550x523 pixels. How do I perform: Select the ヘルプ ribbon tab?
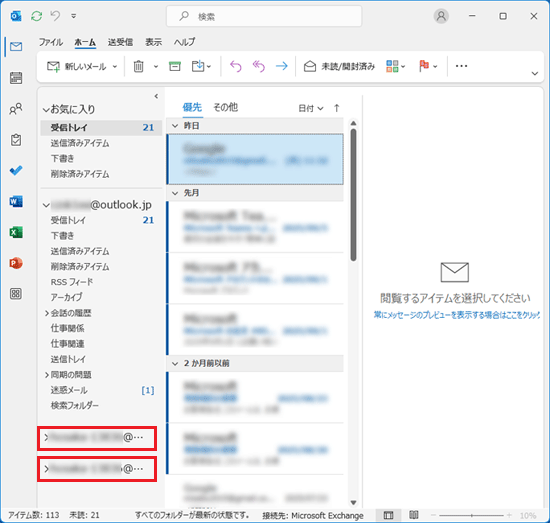185,42
